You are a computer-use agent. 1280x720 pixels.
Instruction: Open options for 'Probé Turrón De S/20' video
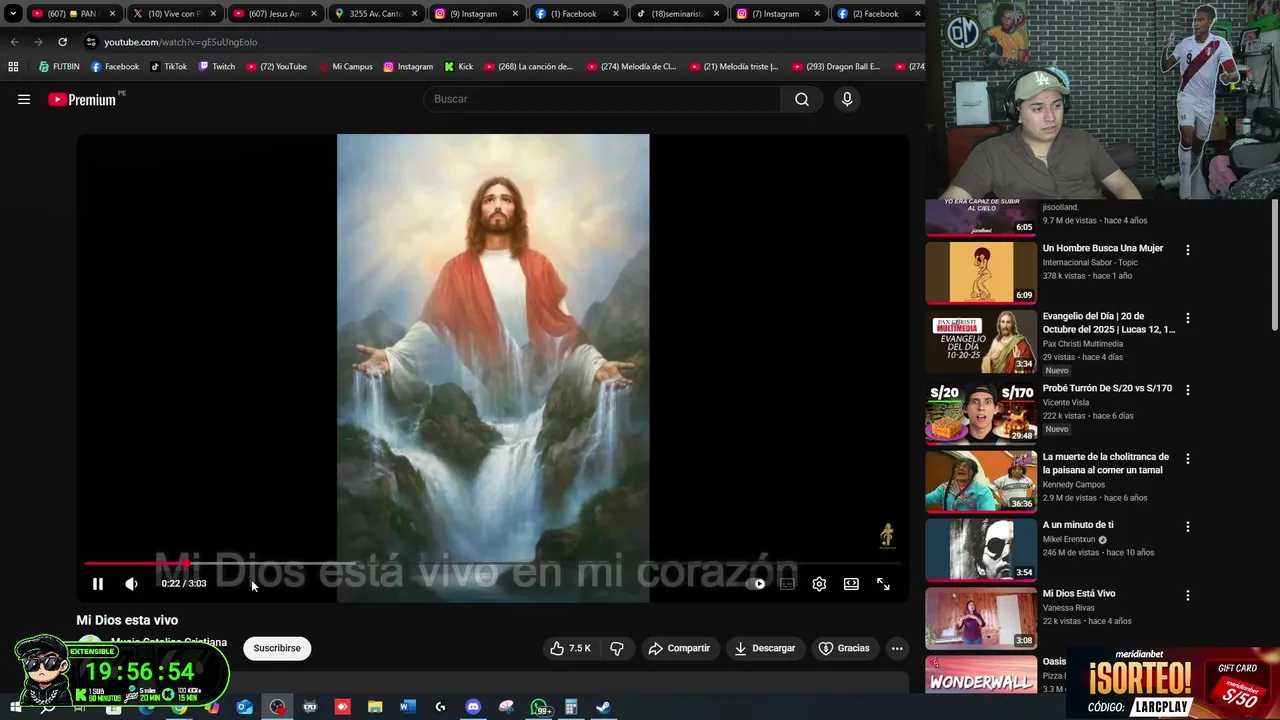pyautogui.click(x=1188, y=390)
